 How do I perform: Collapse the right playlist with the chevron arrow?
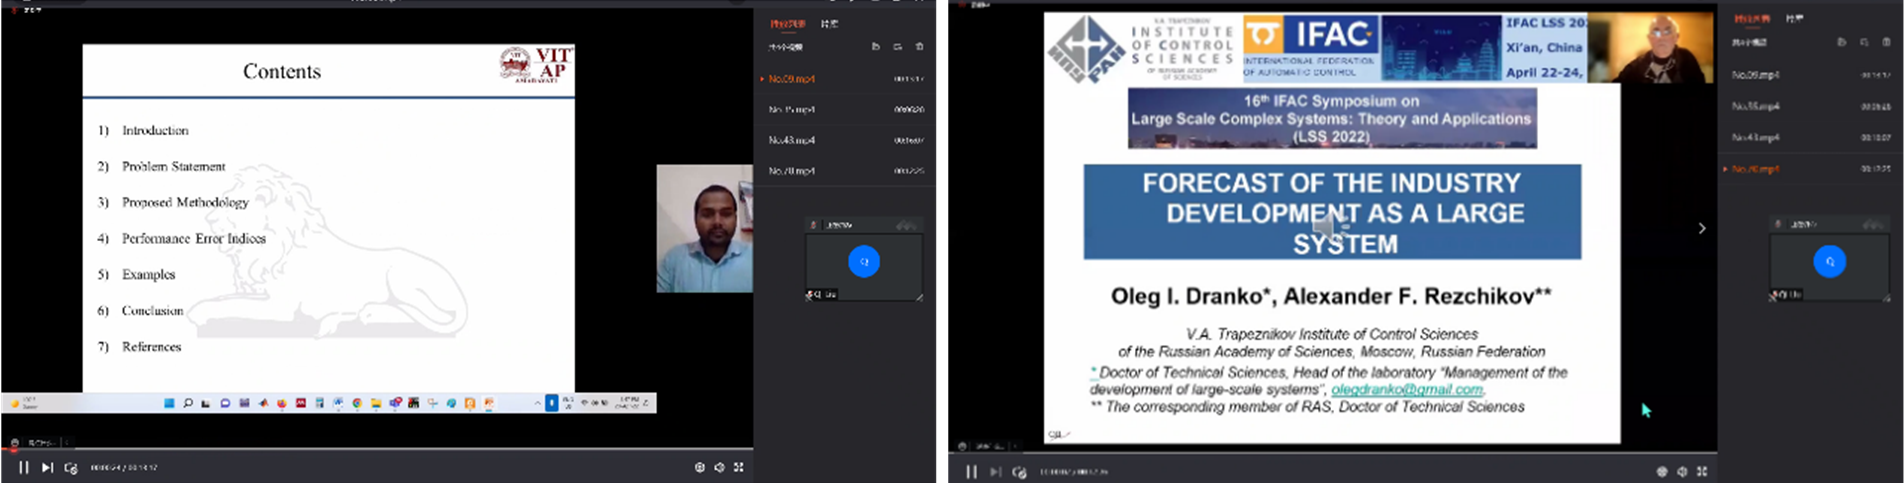point(1702,228)
